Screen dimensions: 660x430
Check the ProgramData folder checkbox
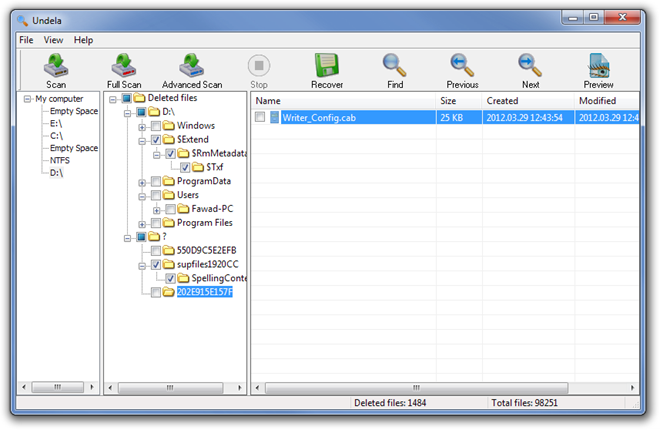156,181
